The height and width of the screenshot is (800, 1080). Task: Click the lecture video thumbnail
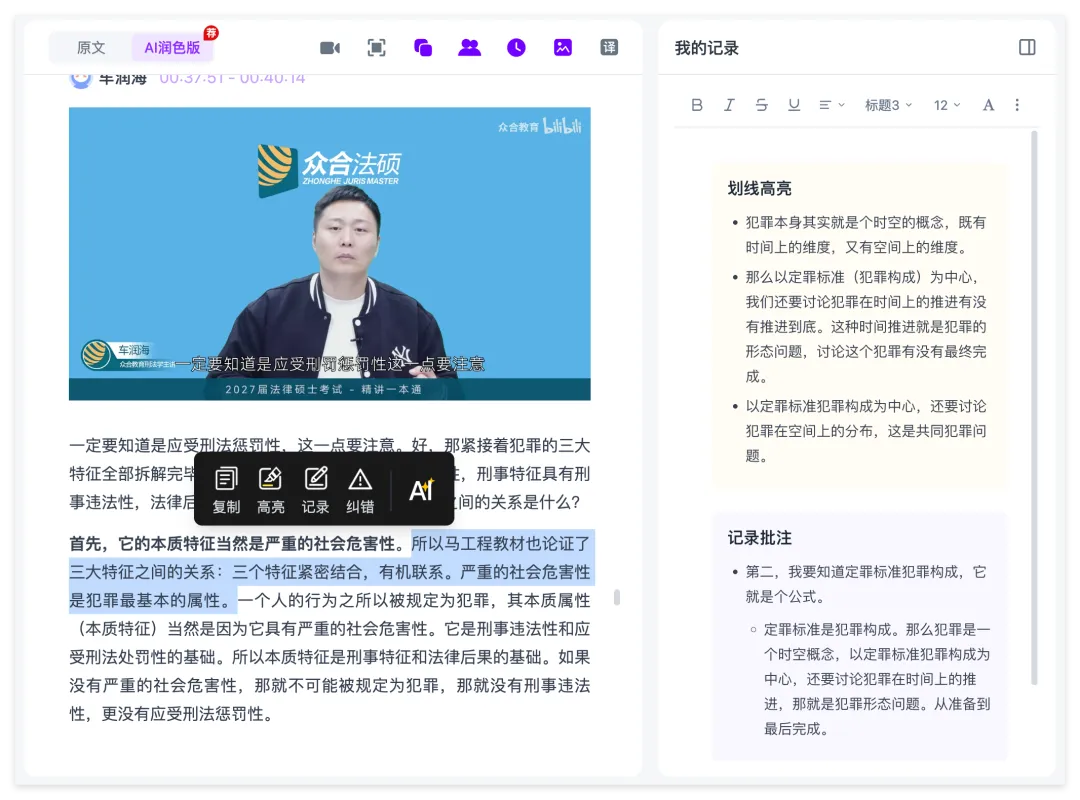tap(329, 254)
